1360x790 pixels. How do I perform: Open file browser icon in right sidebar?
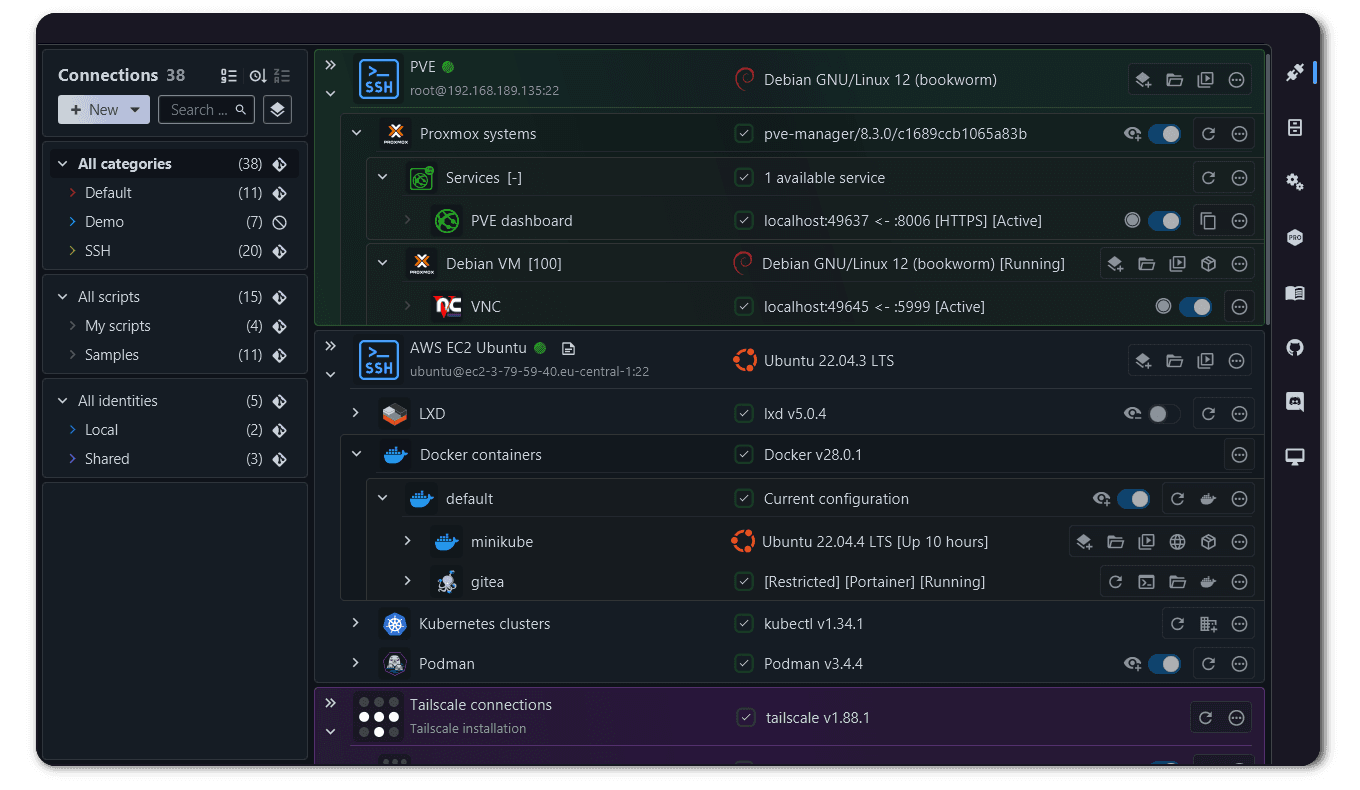pos(1295,128)
